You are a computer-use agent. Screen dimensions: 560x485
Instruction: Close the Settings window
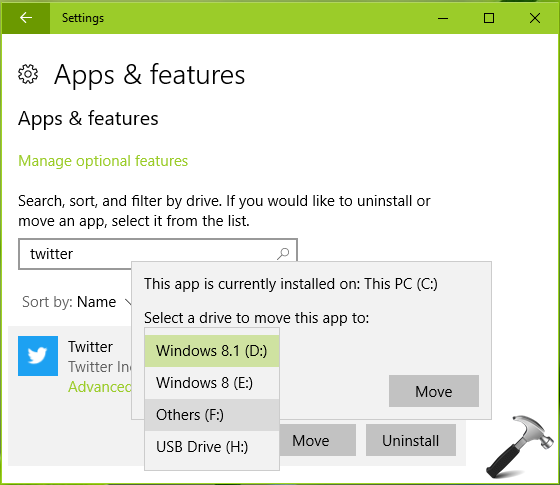click(x=535, y=18)
